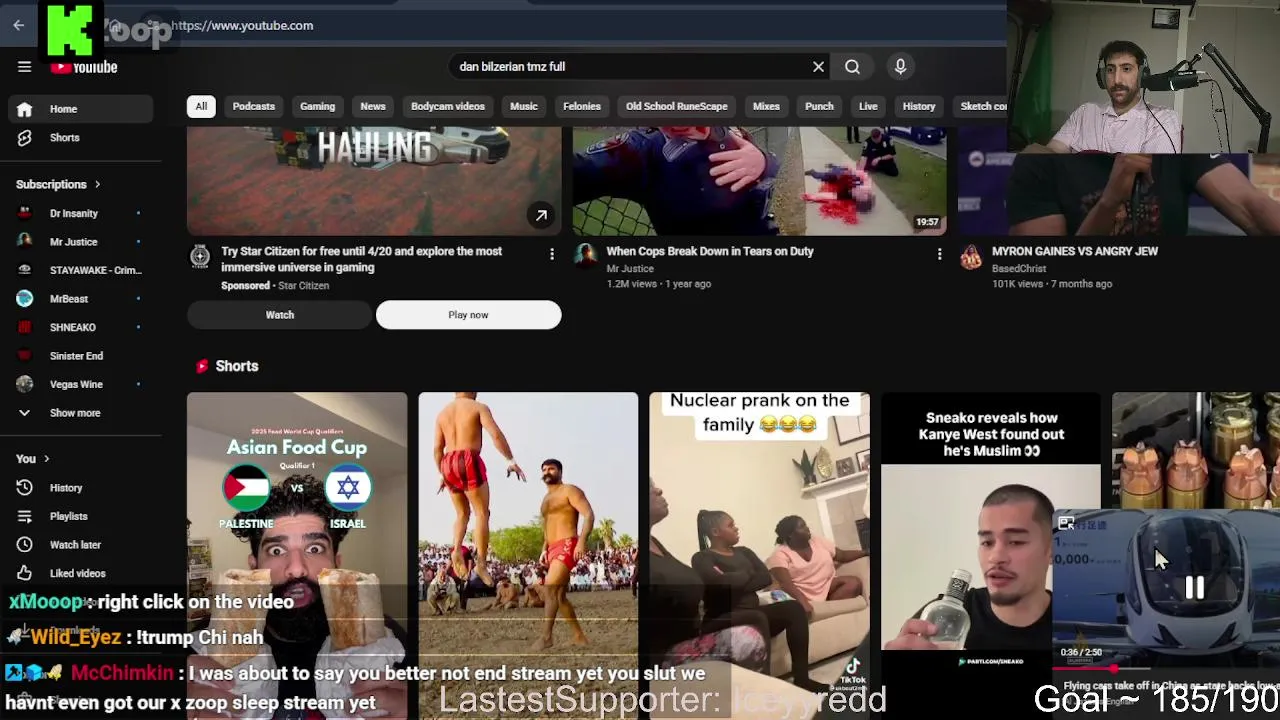
Task: Go back with browser back arrow
Action: pos(18,25)
